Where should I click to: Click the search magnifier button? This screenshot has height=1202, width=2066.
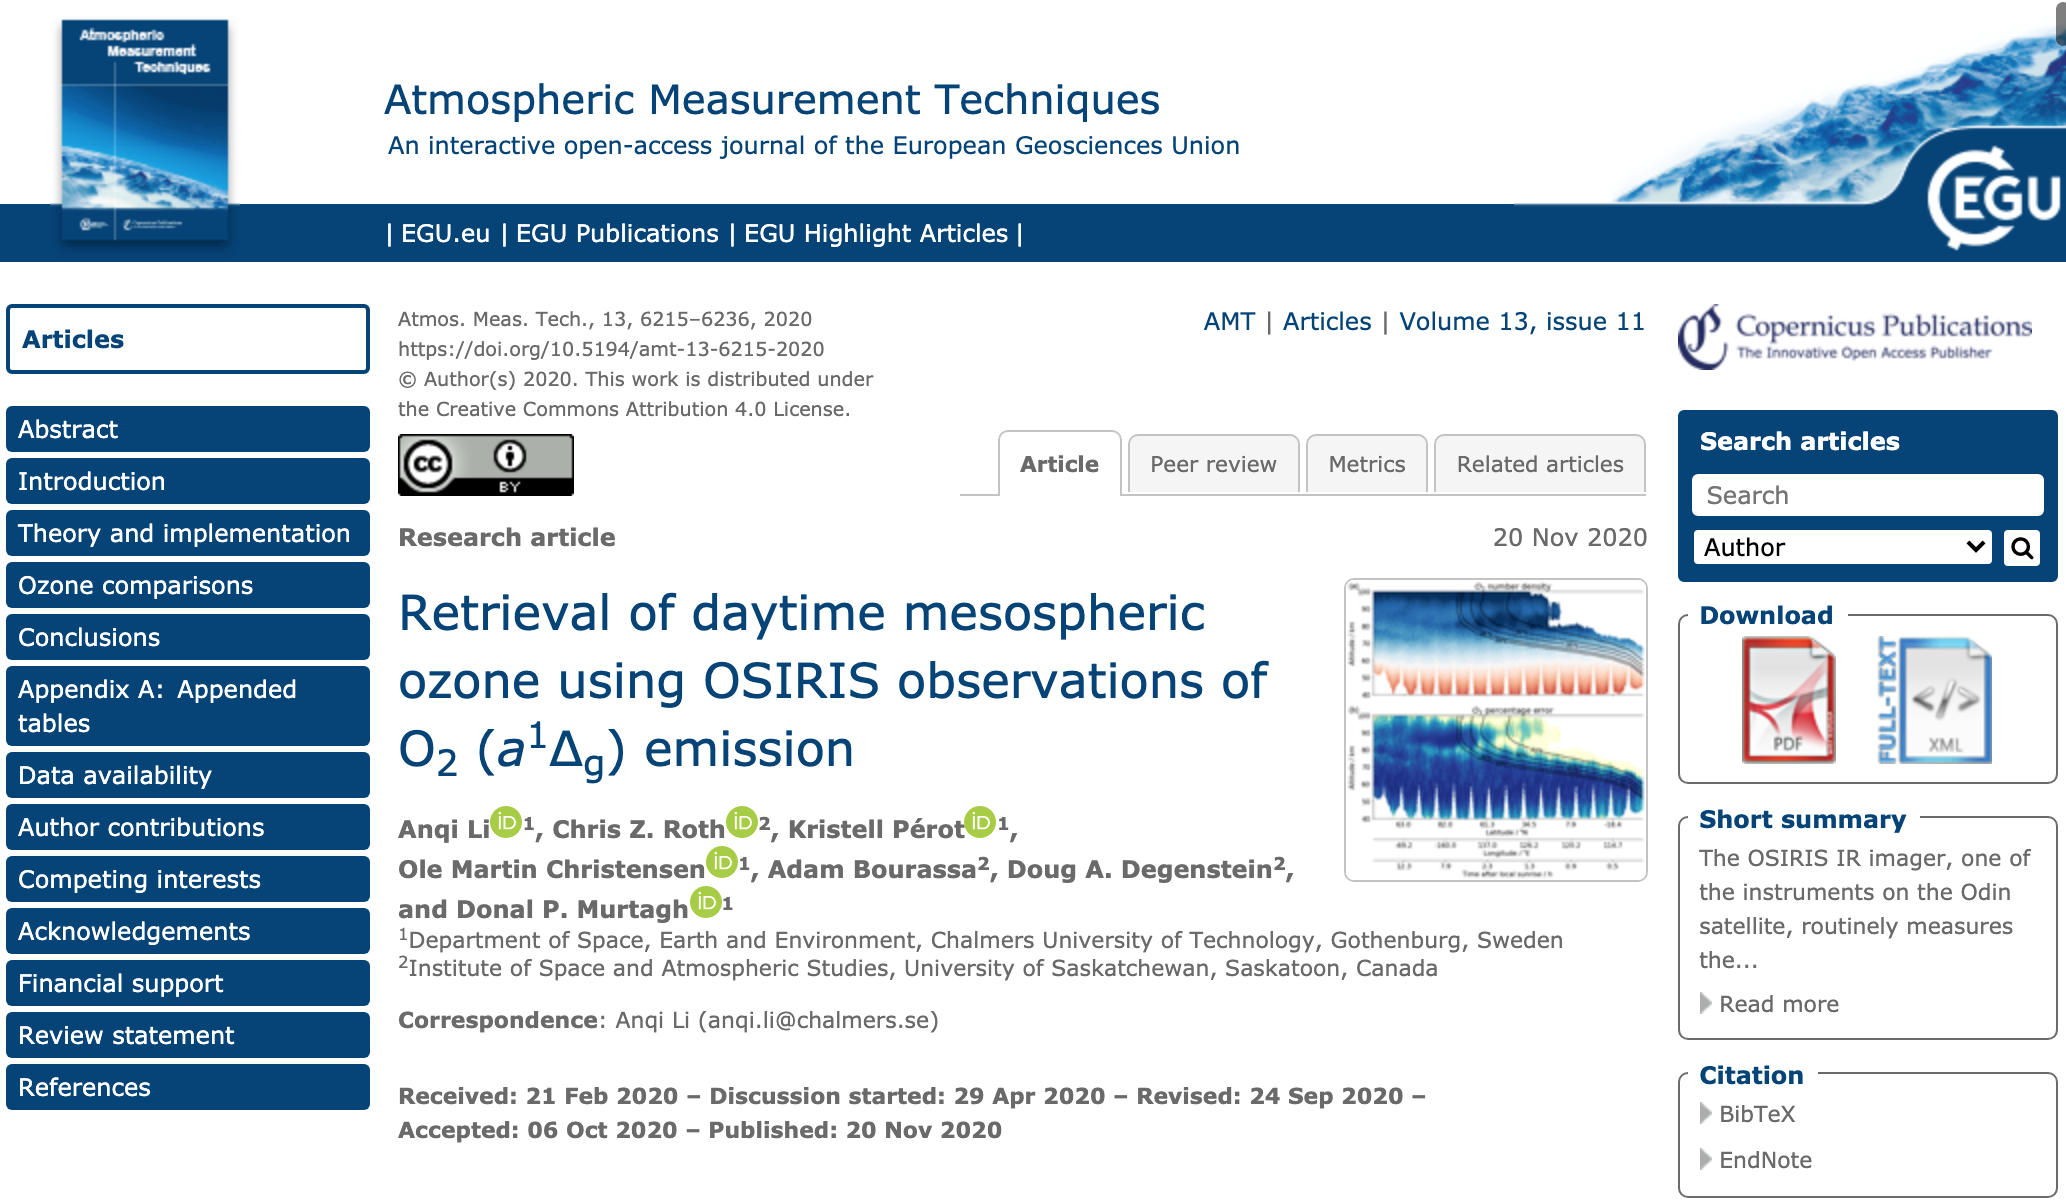click(x=2021, y=548)
